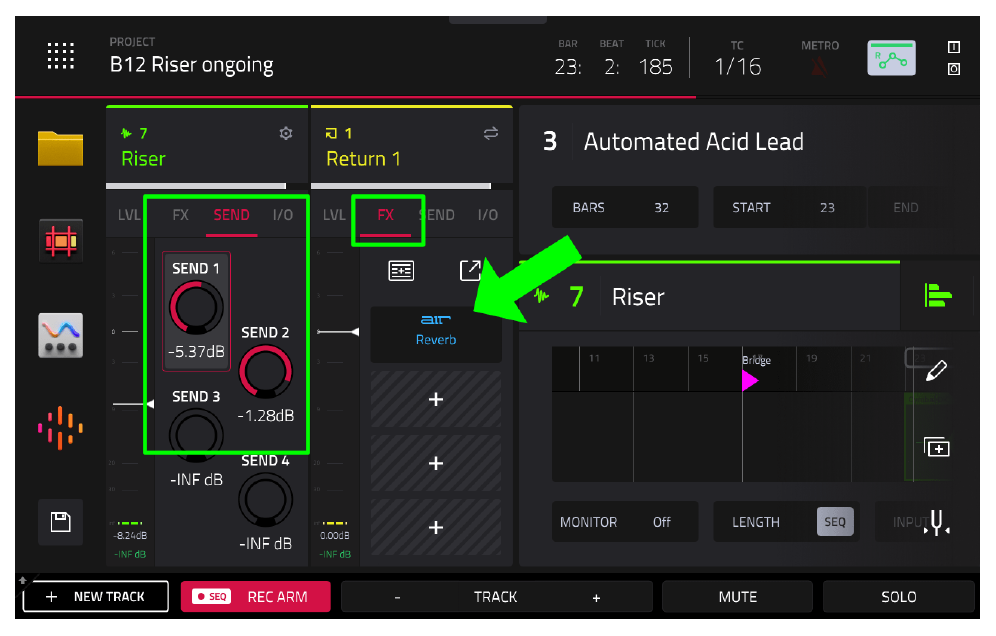Viewport: 996px width, 636px height.
Task: Select the Return 1 I/O tab
Action: pyautogui.click(x=488, y=215)
